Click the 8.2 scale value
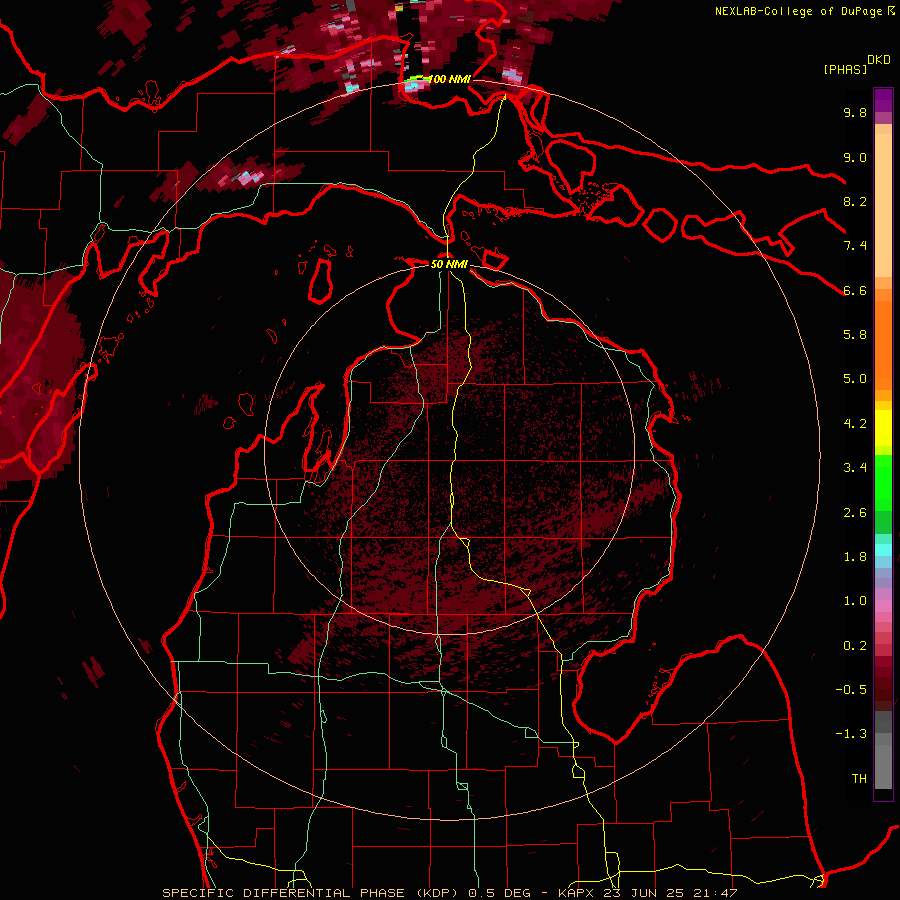 (x=855, y=201)
